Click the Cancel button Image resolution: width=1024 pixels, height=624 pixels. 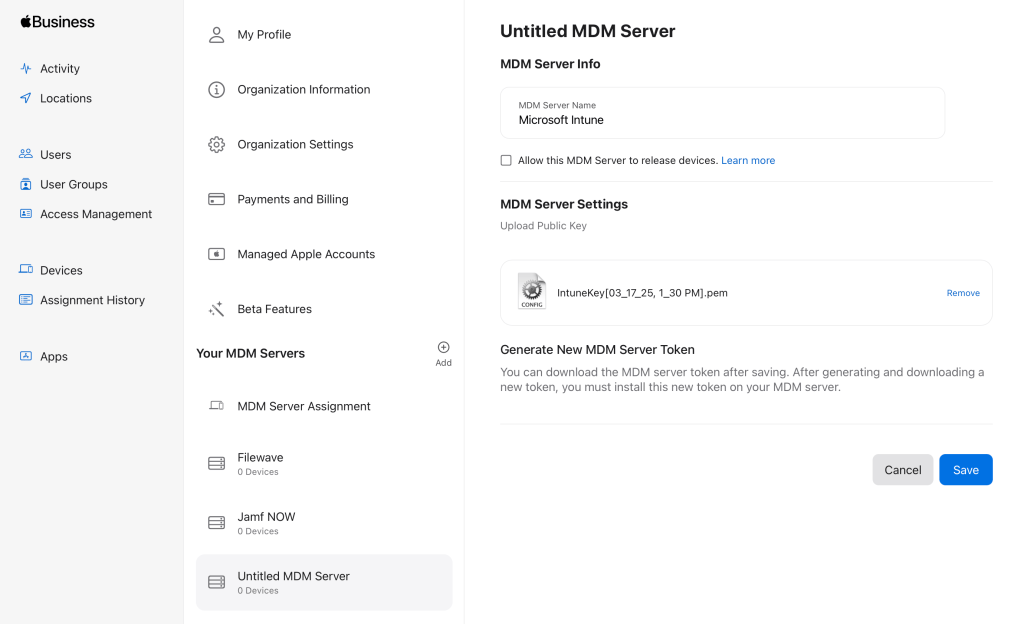(x=902, y=470)
